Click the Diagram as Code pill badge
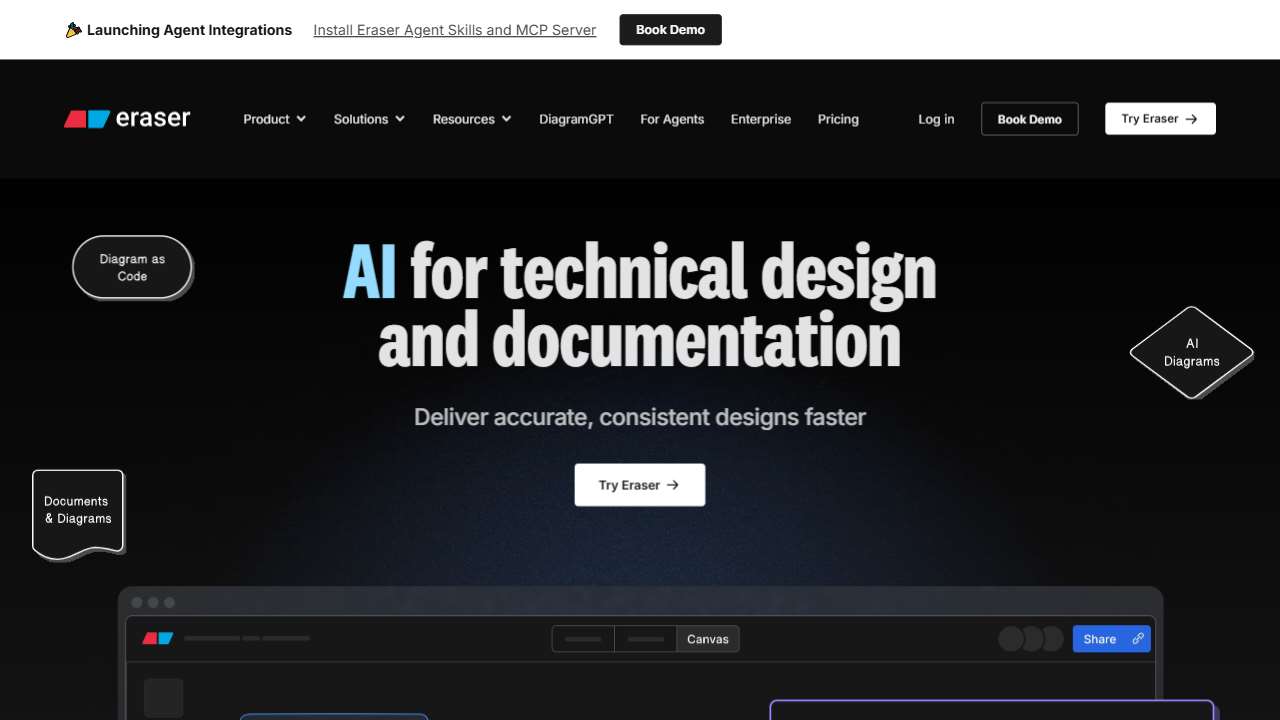 tap(132, 267)
